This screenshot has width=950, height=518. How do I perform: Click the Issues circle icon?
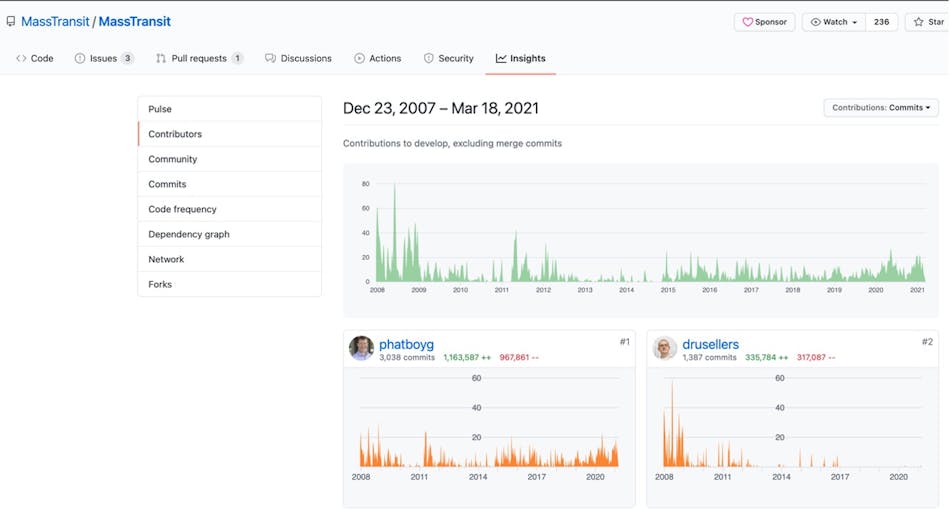80,58
